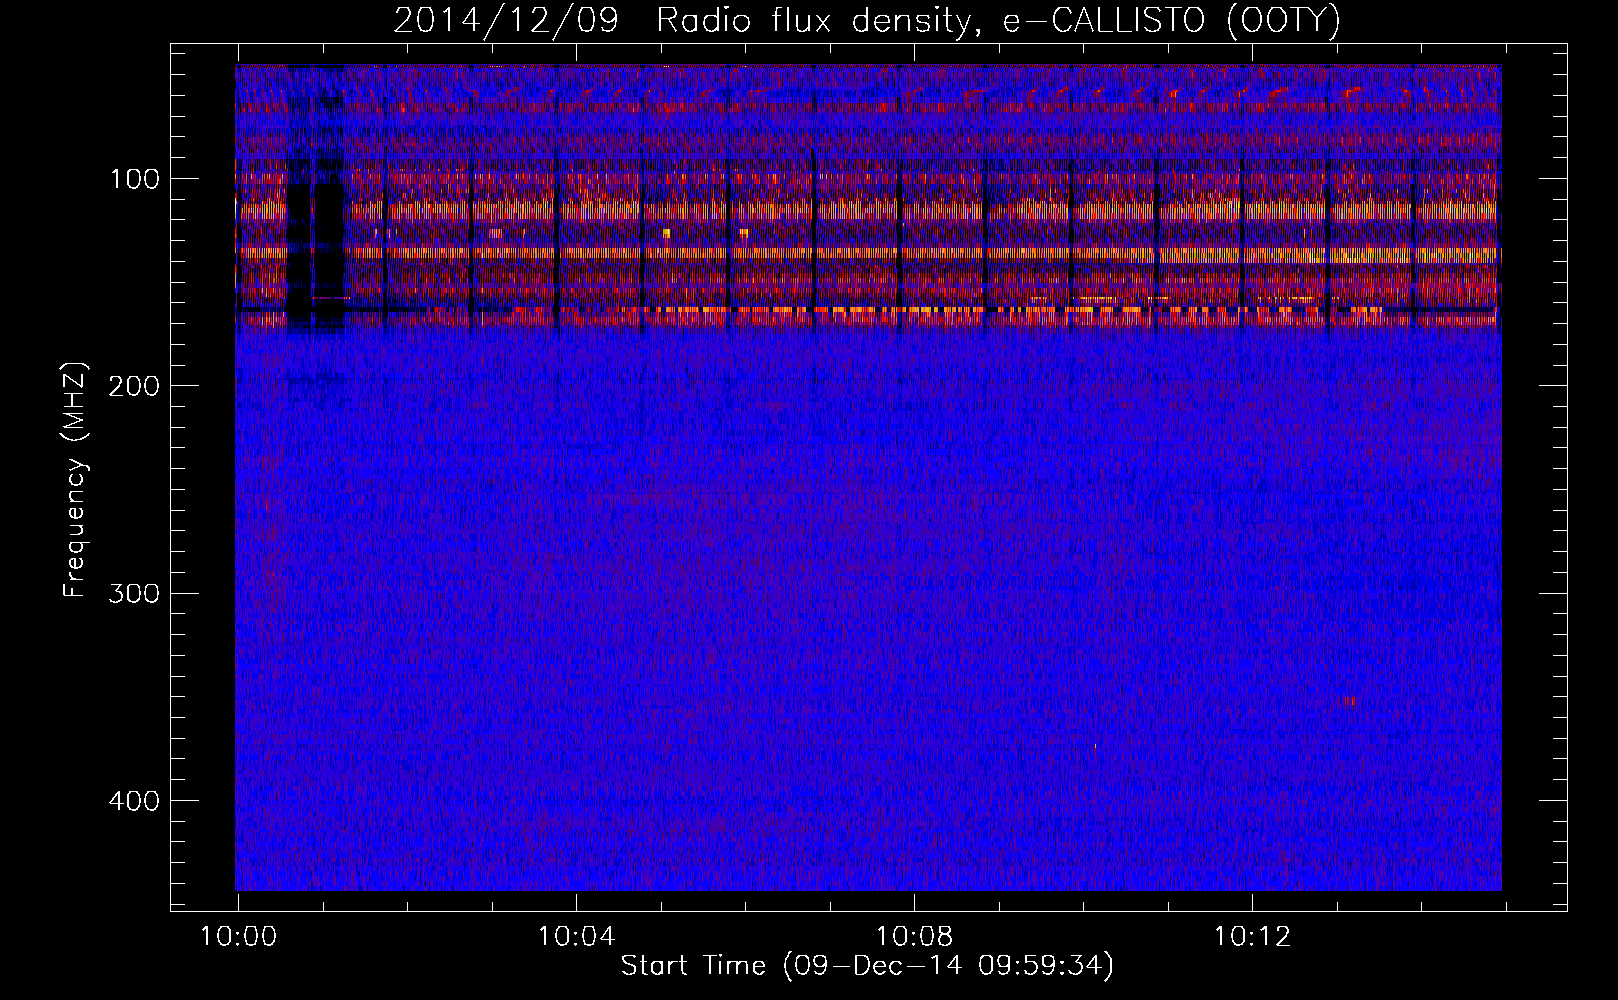Screen dimensions: 1618x1000
Task: Click the "Start Time (09-Dec-14 09:59:34)" label
Action: pos(867,966)
